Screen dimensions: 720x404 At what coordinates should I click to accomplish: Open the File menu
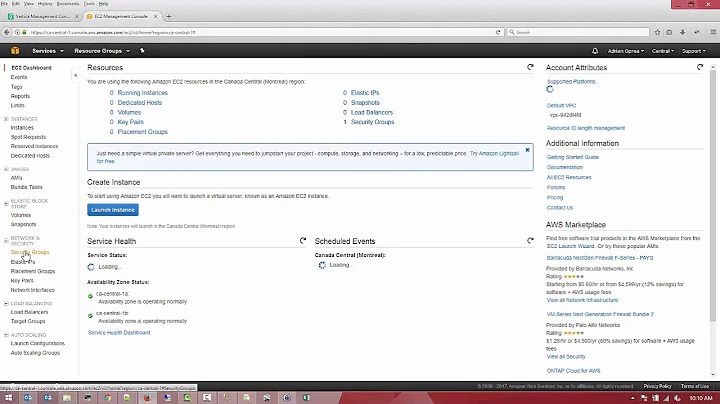click(5, 4)
